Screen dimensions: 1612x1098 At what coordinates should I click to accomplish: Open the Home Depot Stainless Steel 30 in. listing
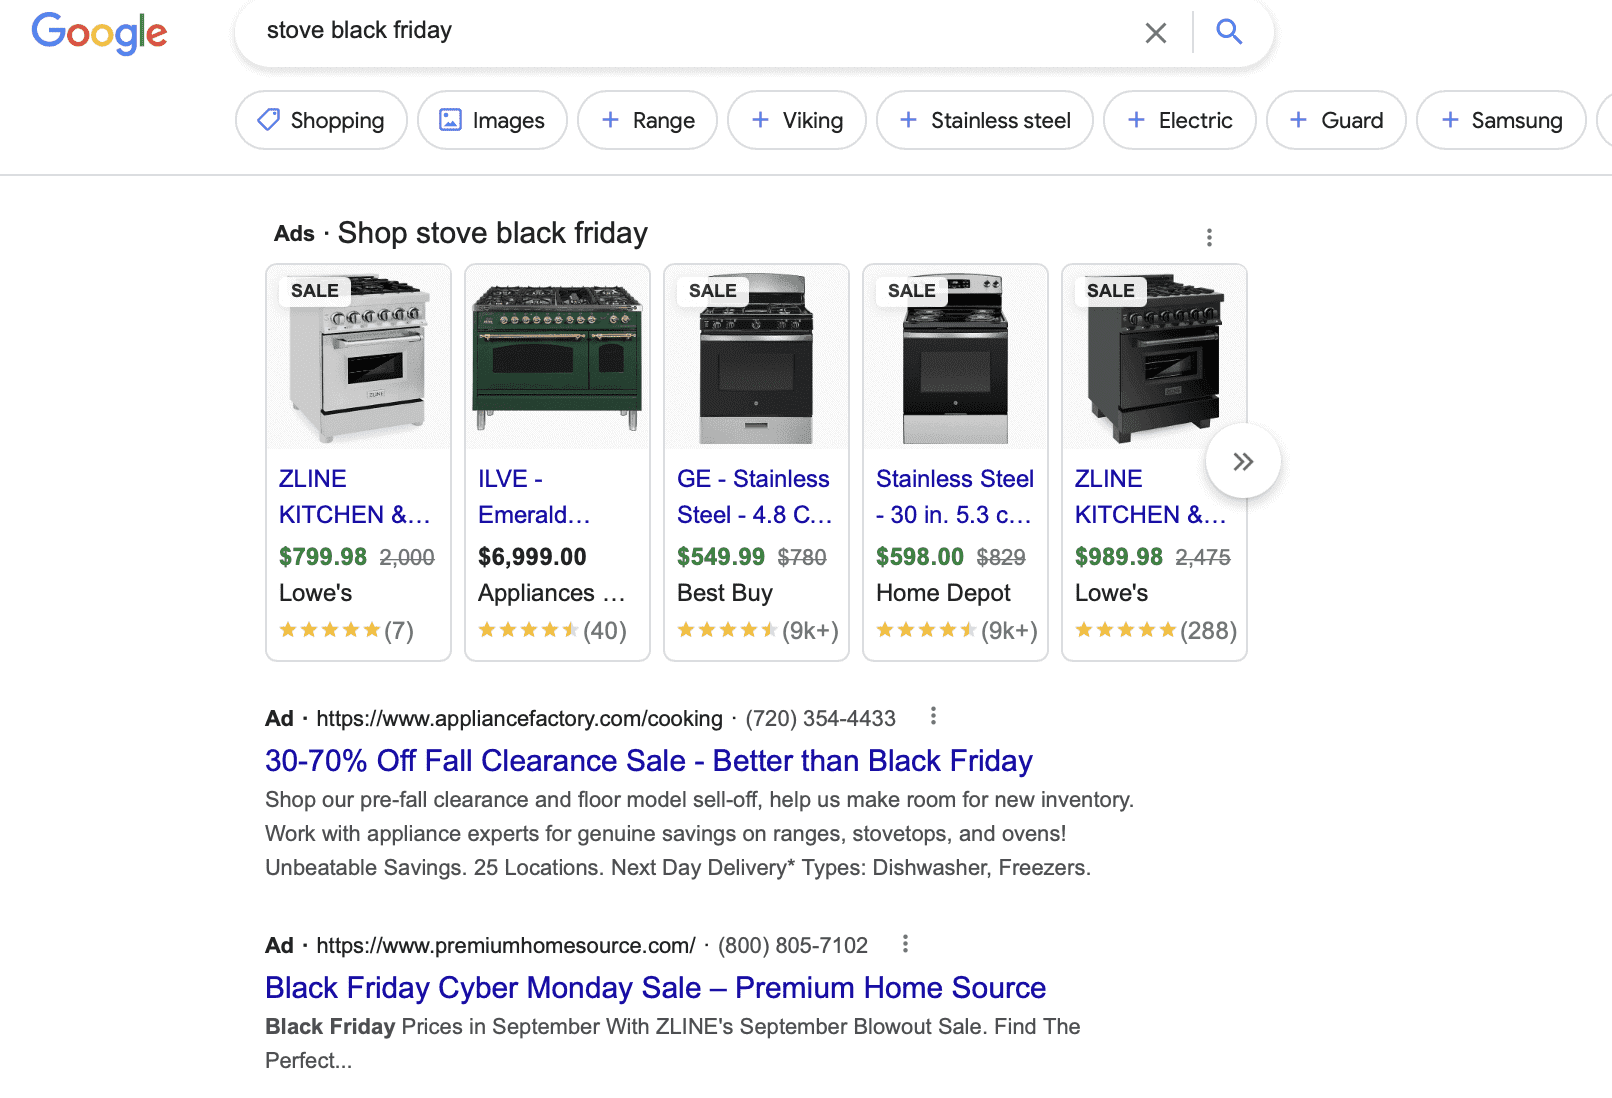[x=955, y=496]
